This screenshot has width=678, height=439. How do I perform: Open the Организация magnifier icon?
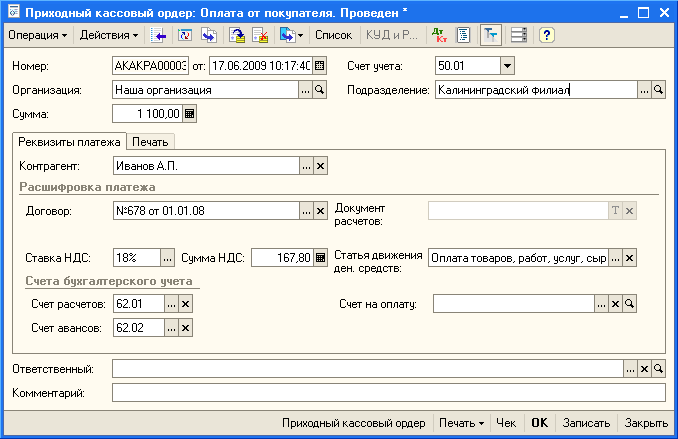tap(320, 90)
